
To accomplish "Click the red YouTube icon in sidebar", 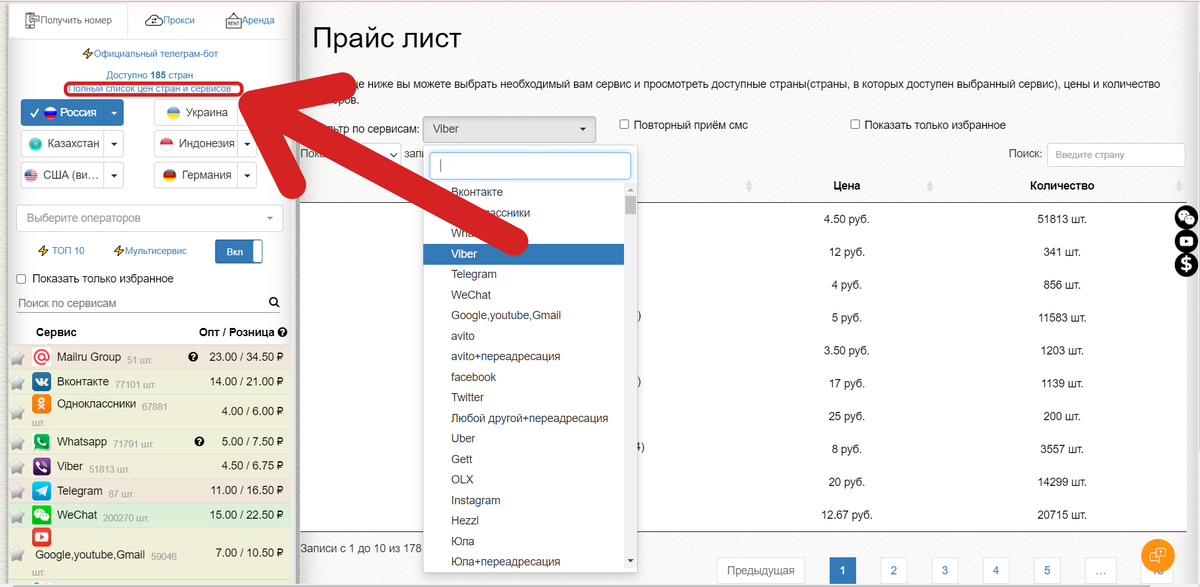I will click(x=41, y=538).
